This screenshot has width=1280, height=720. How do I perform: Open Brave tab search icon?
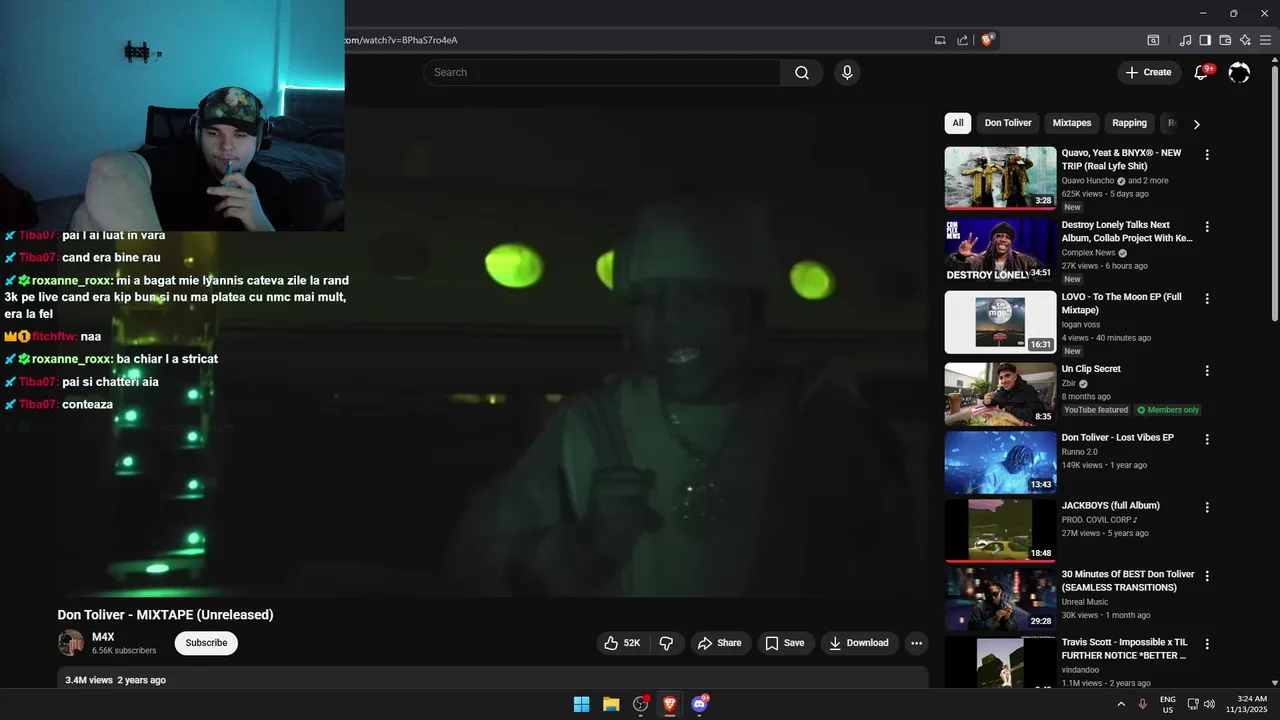(1153, 40)
